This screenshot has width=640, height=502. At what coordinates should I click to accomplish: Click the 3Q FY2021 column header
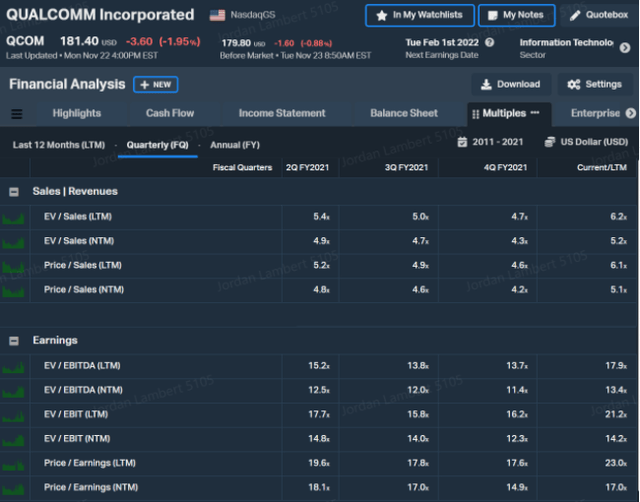click(x=406, y=168)
